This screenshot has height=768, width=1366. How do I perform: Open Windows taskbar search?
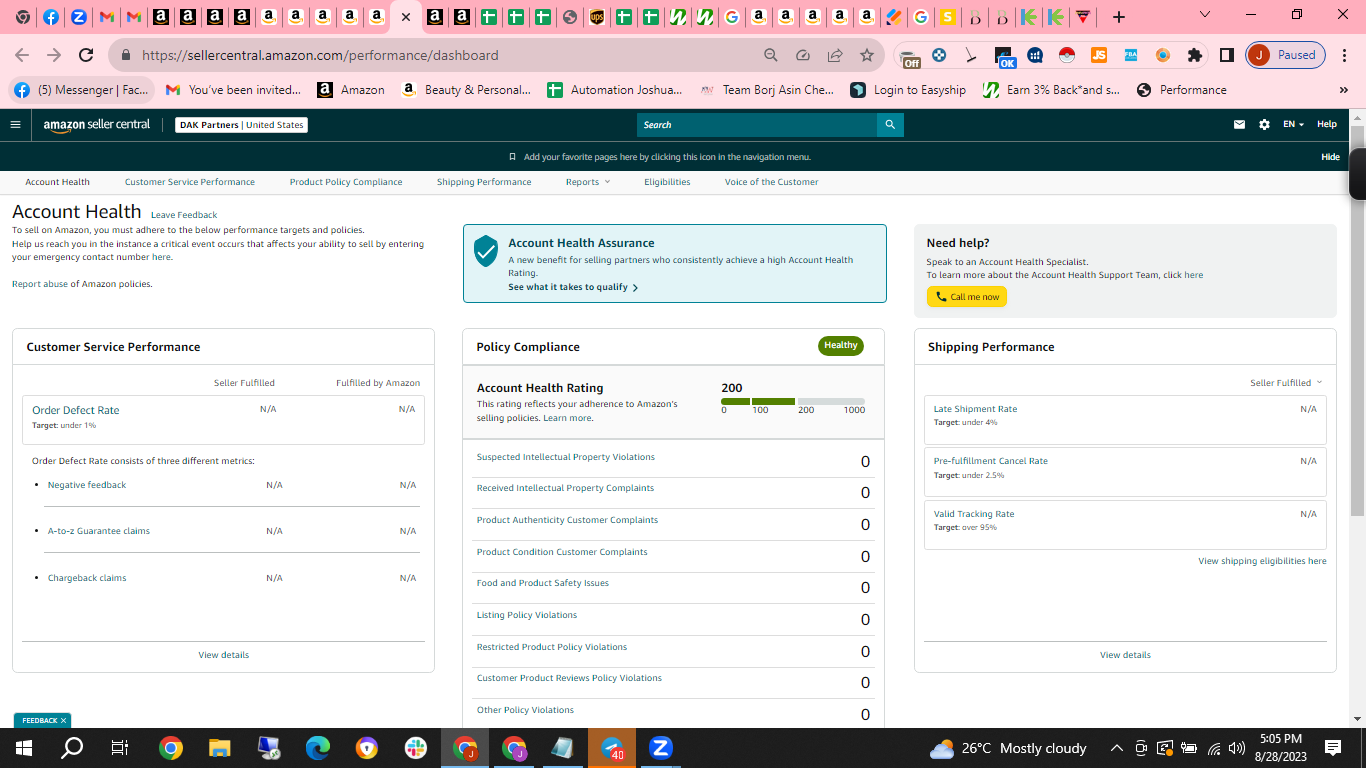coord(72,748)
